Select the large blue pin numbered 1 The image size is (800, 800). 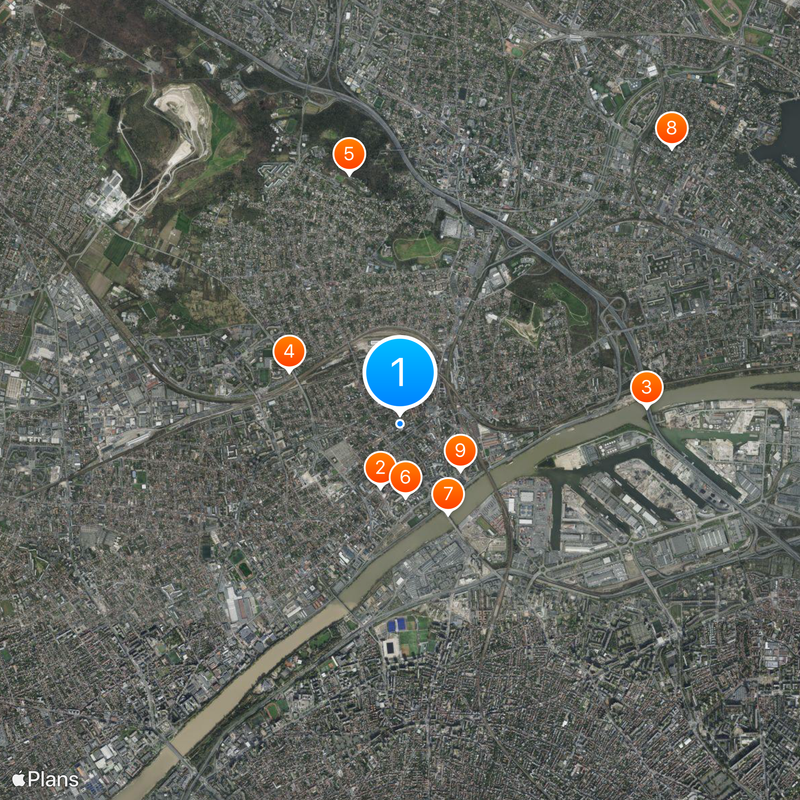click(x=399, y=373)
